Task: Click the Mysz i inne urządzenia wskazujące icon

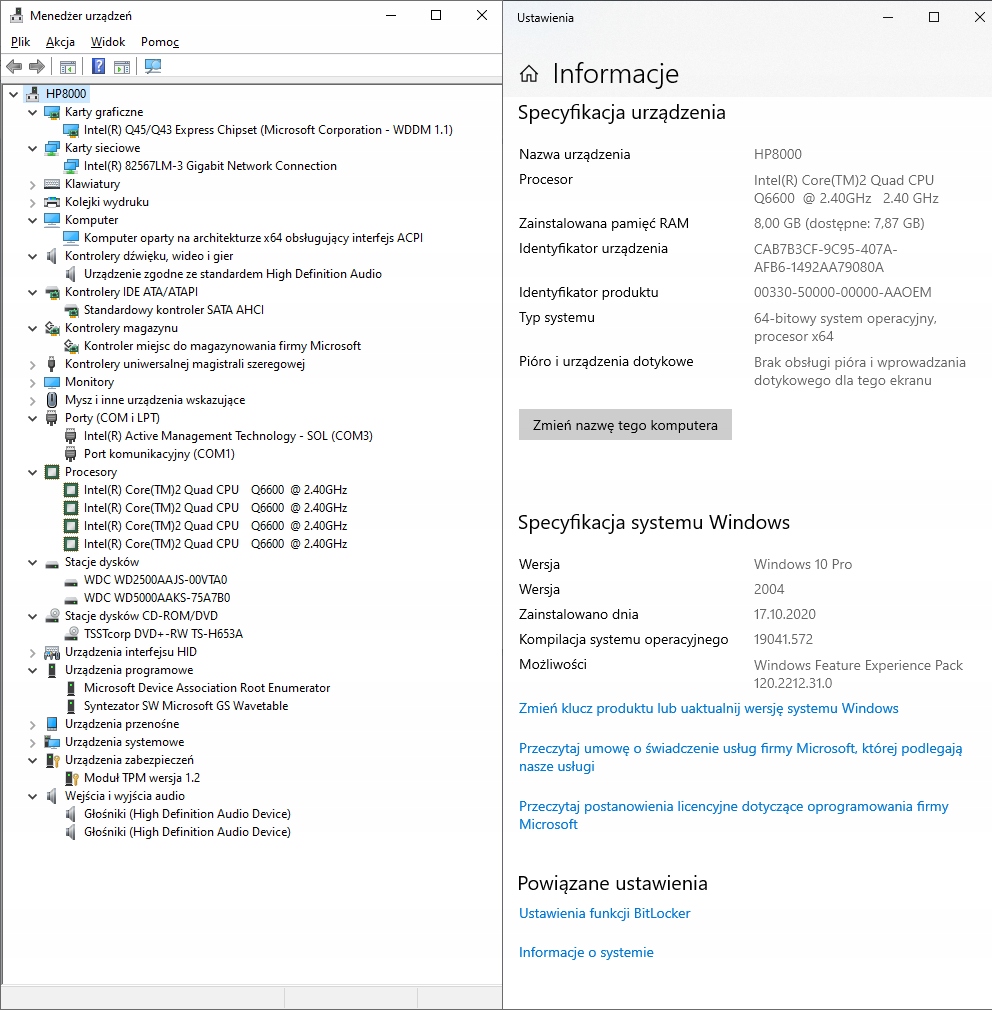Action: 52,400
